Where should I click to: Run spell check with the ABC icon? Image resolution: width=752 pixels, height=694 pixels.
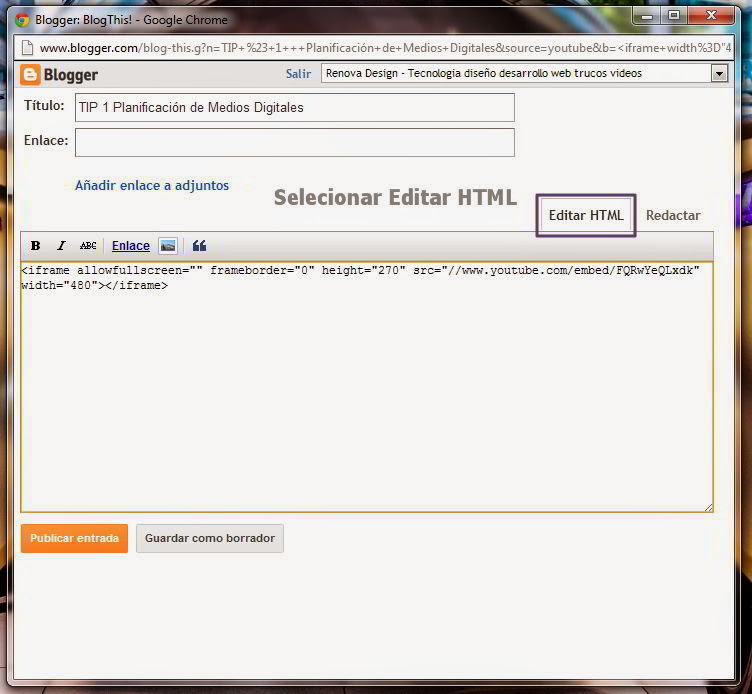click(88, 246)
